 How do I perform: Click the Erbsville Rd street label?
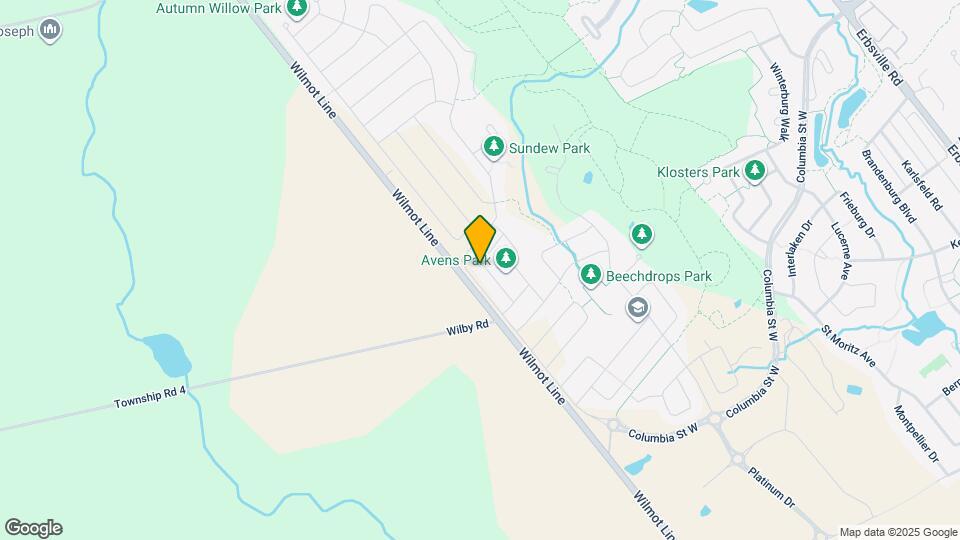pyautogui.click(x=879, y=57)
